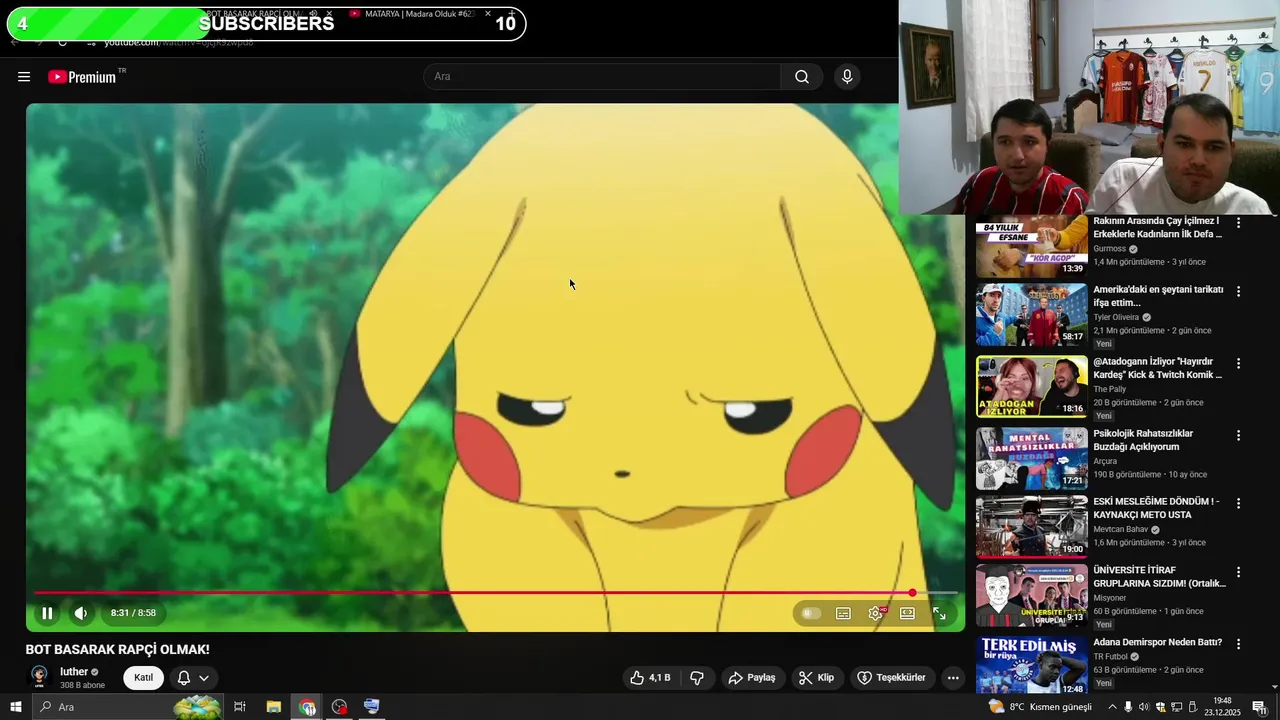Open options for Adana Demirspor video
Viewport: 1280px width, 720px height.
[x=1238, y=644]
